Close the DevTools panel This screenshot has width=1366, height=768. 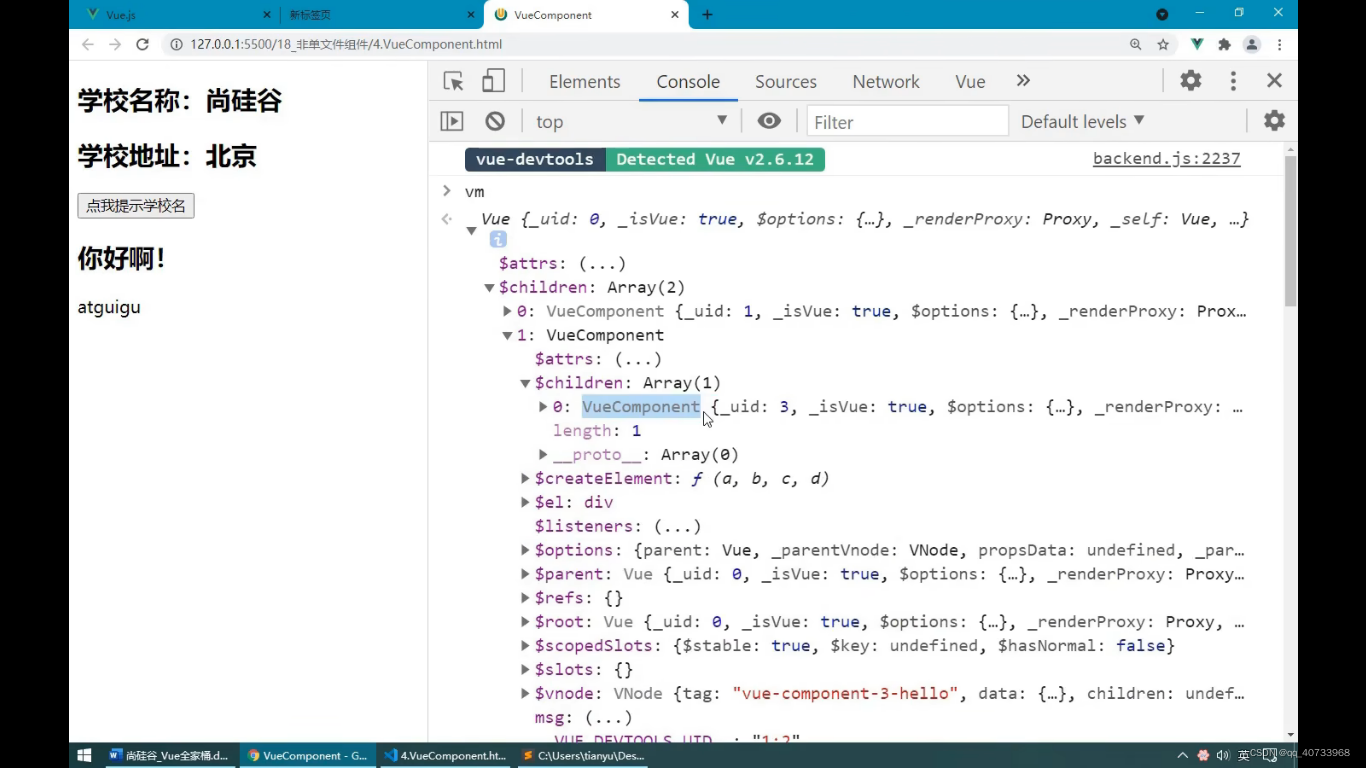[1274, 81]
